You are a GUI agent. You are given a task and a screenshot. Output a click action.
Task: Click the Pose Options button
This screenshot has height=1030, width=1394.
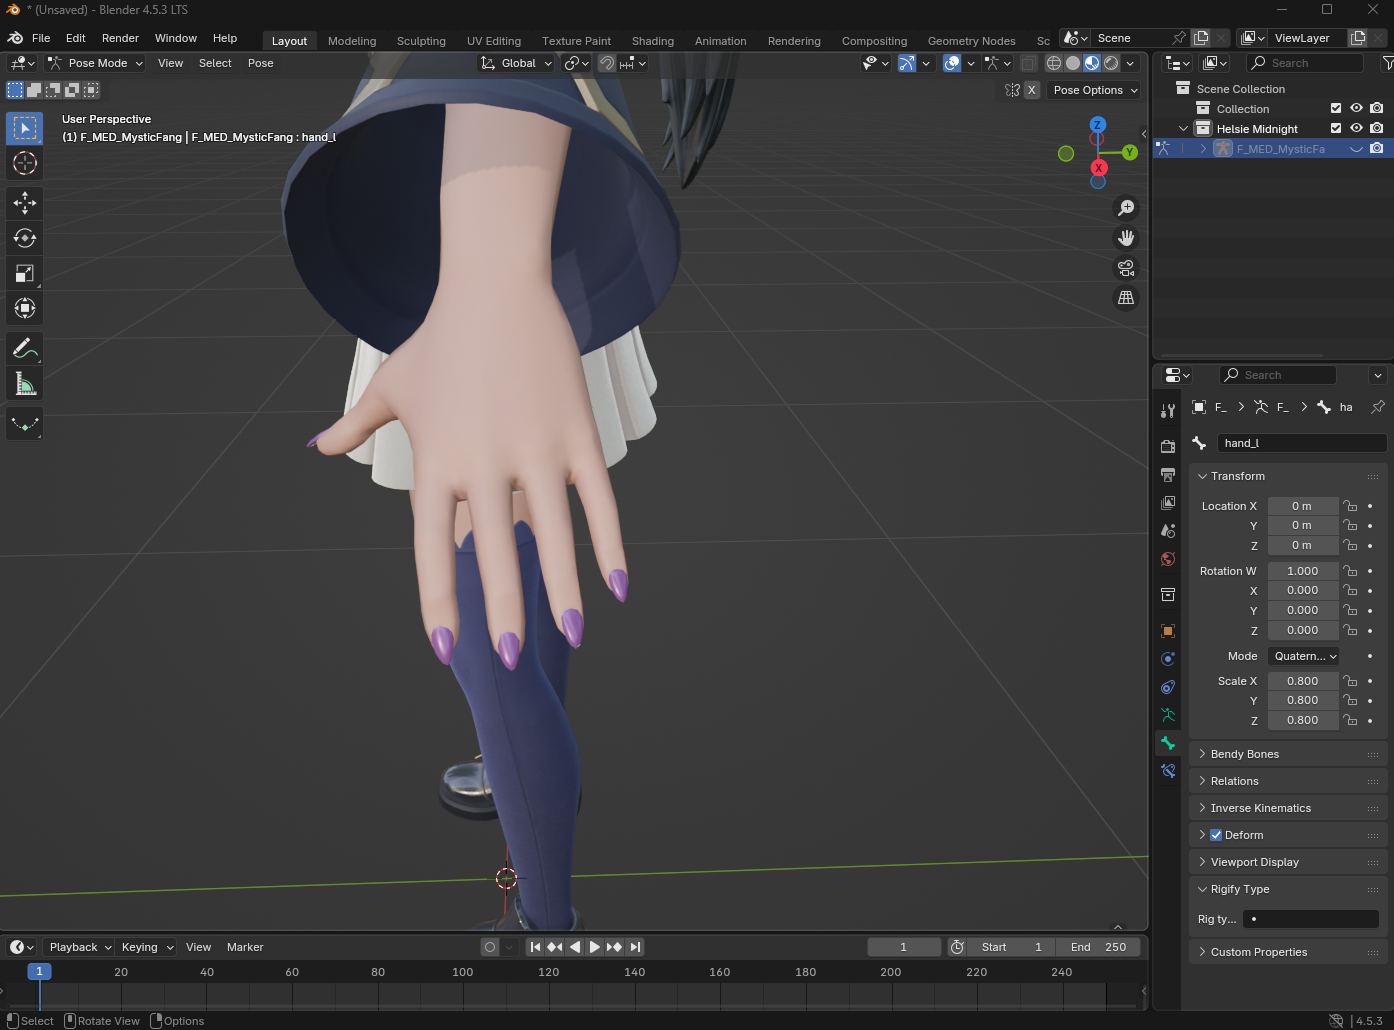[x=1095, y=90]
